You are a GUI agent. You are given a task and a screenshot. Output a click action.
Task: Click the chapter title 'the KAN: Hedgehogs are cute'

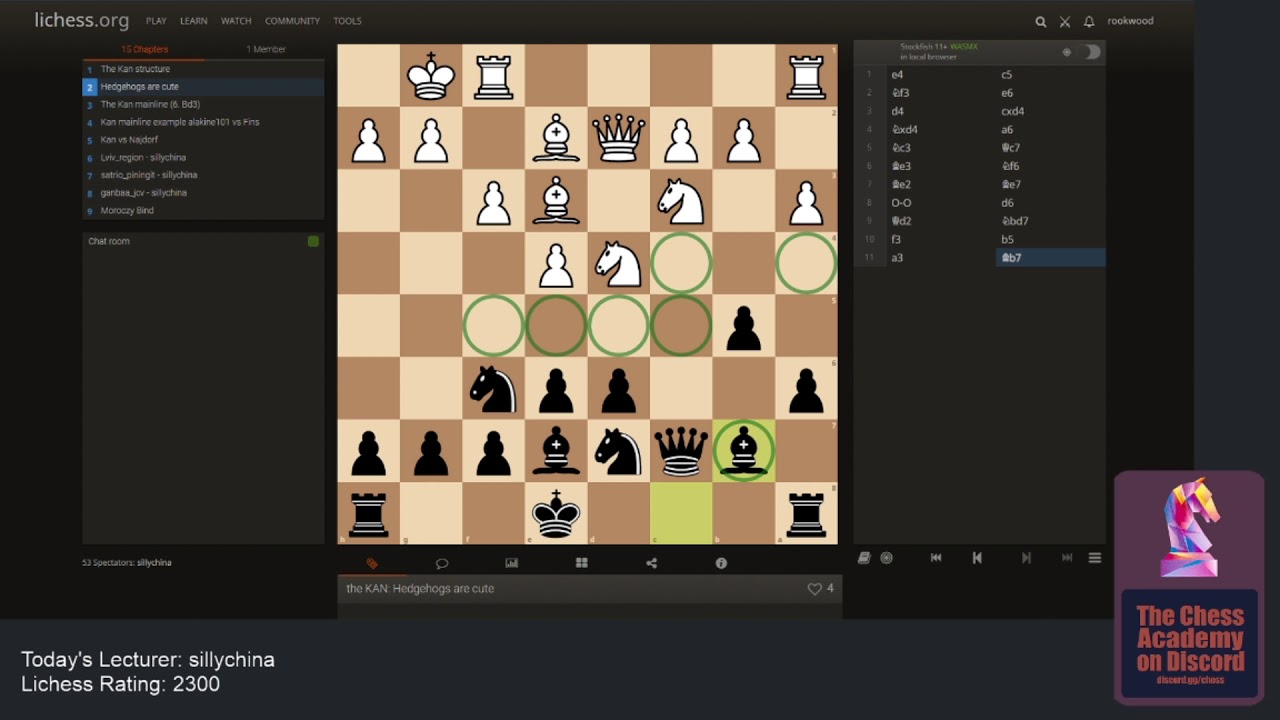420,589
